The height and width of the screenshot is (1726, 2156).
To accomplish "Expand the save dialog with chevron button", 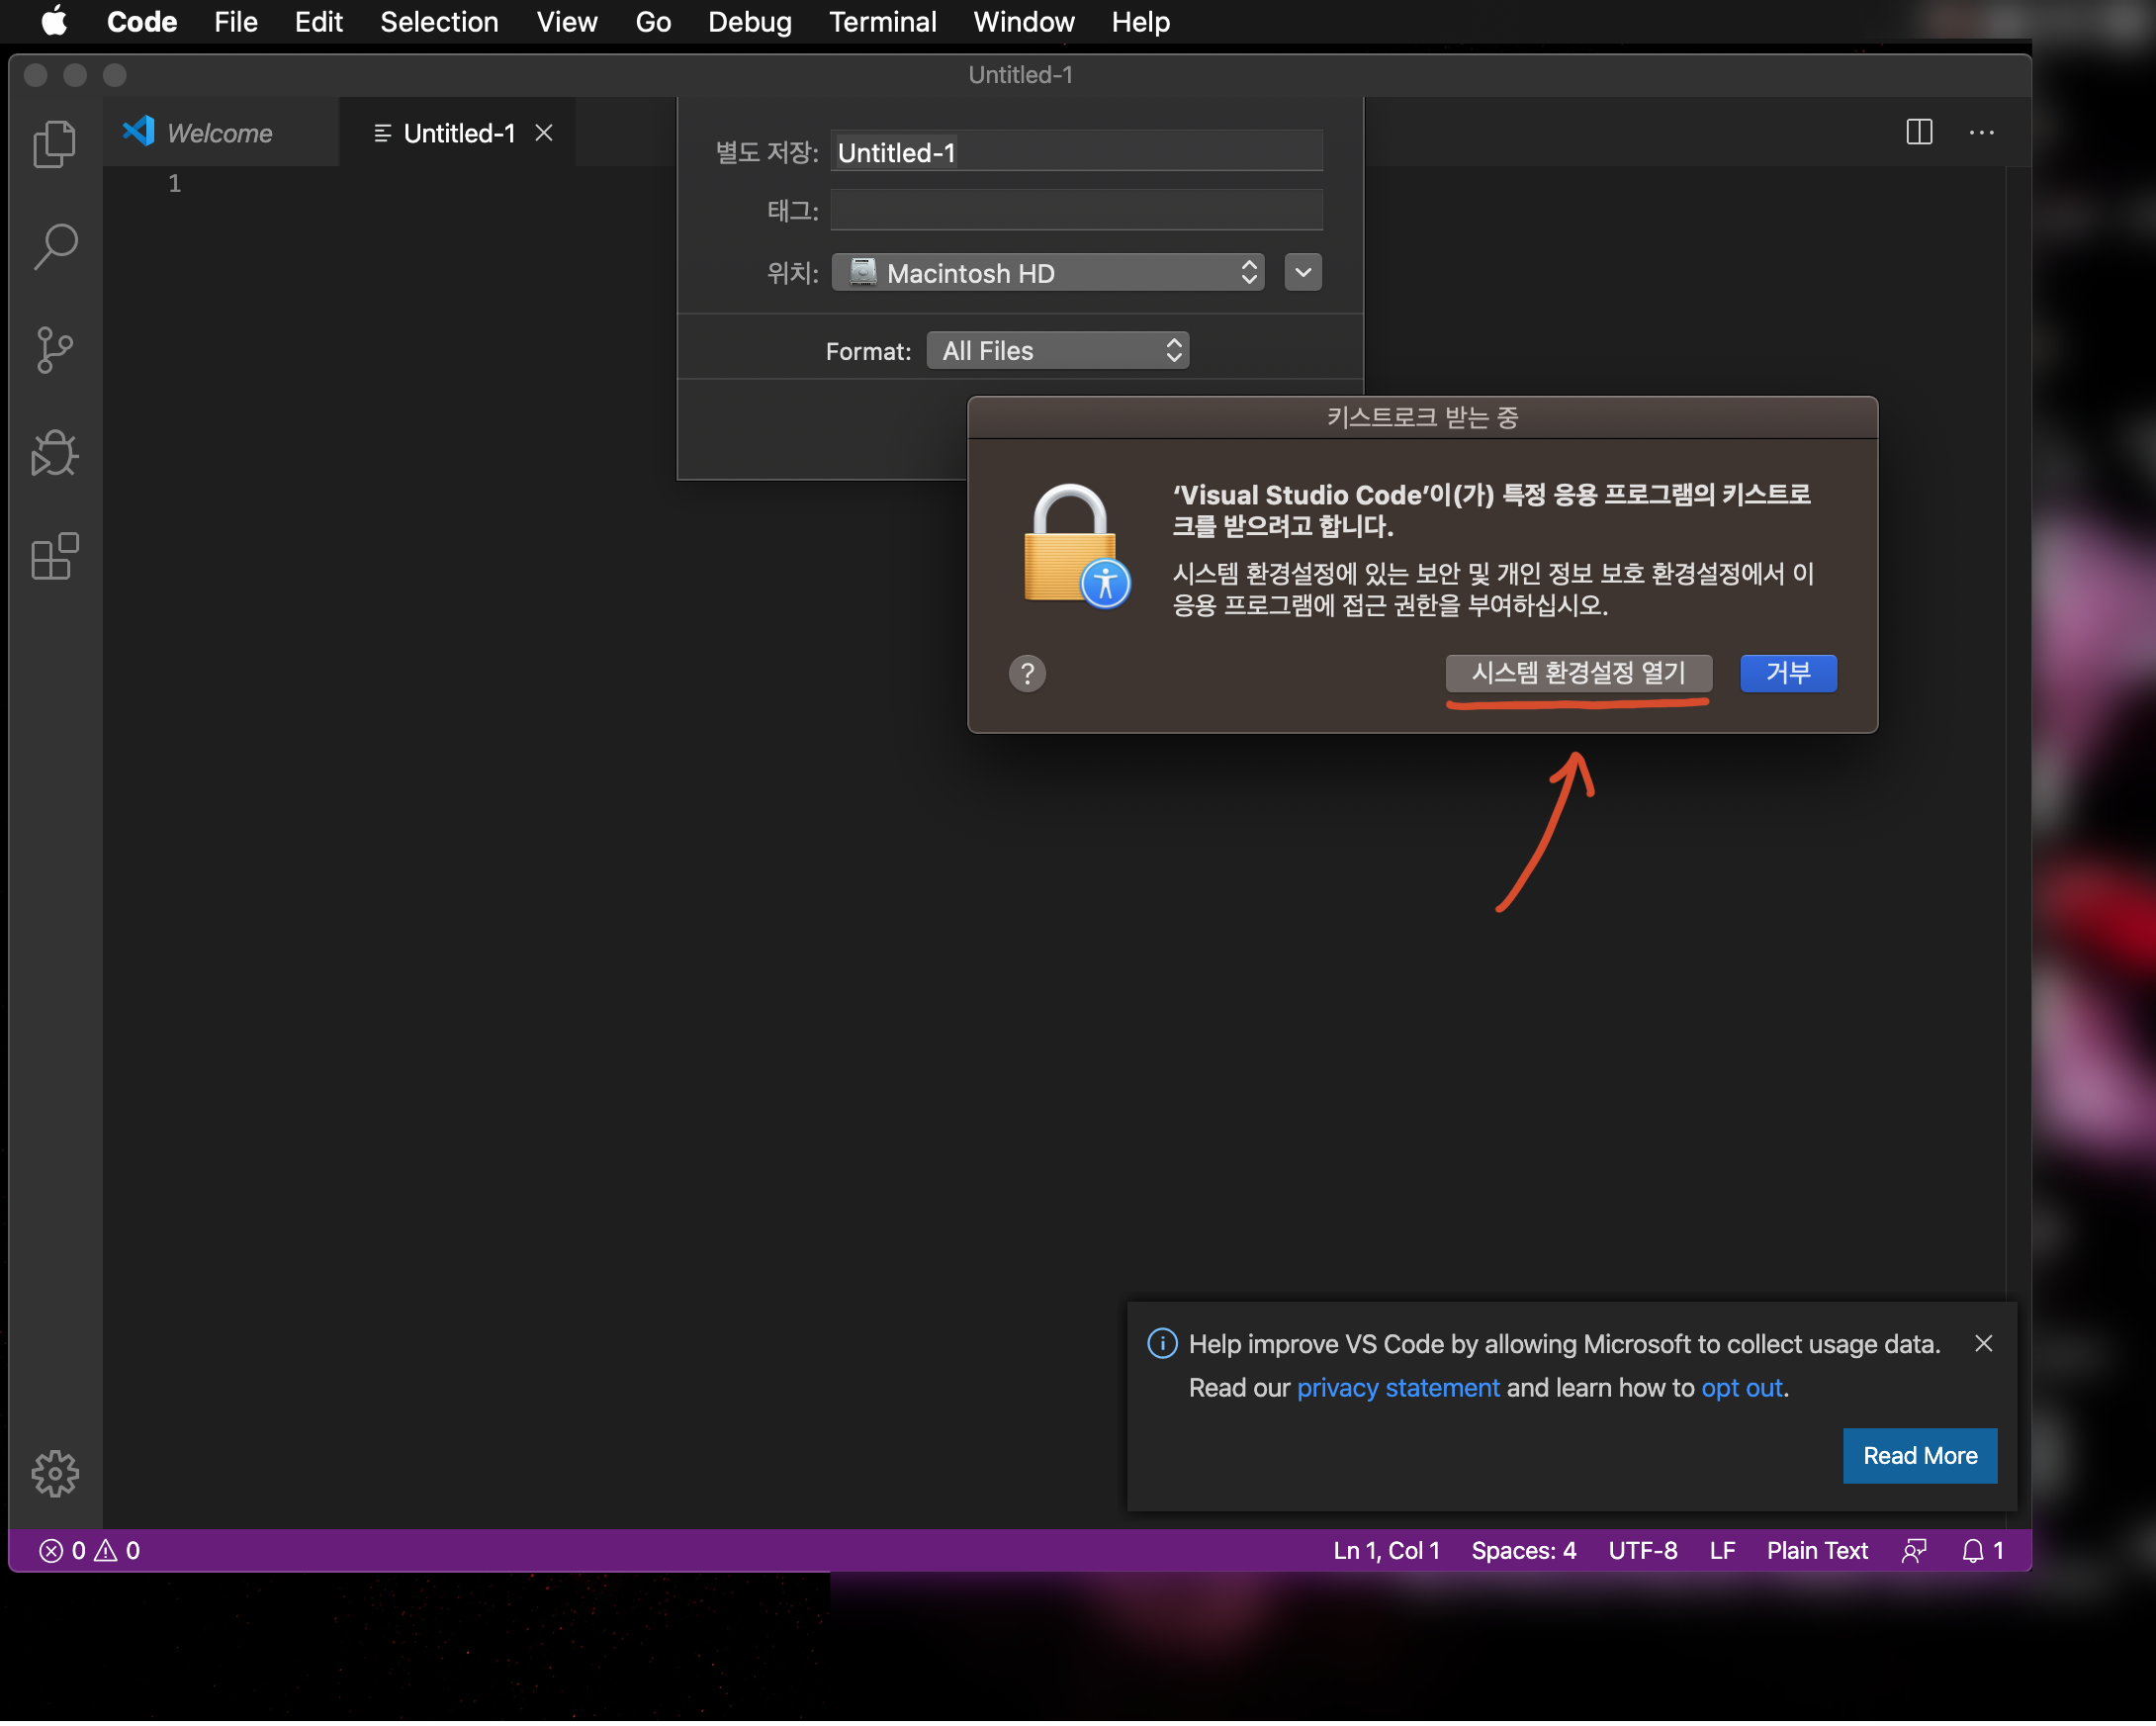I will pos(1302,273).
